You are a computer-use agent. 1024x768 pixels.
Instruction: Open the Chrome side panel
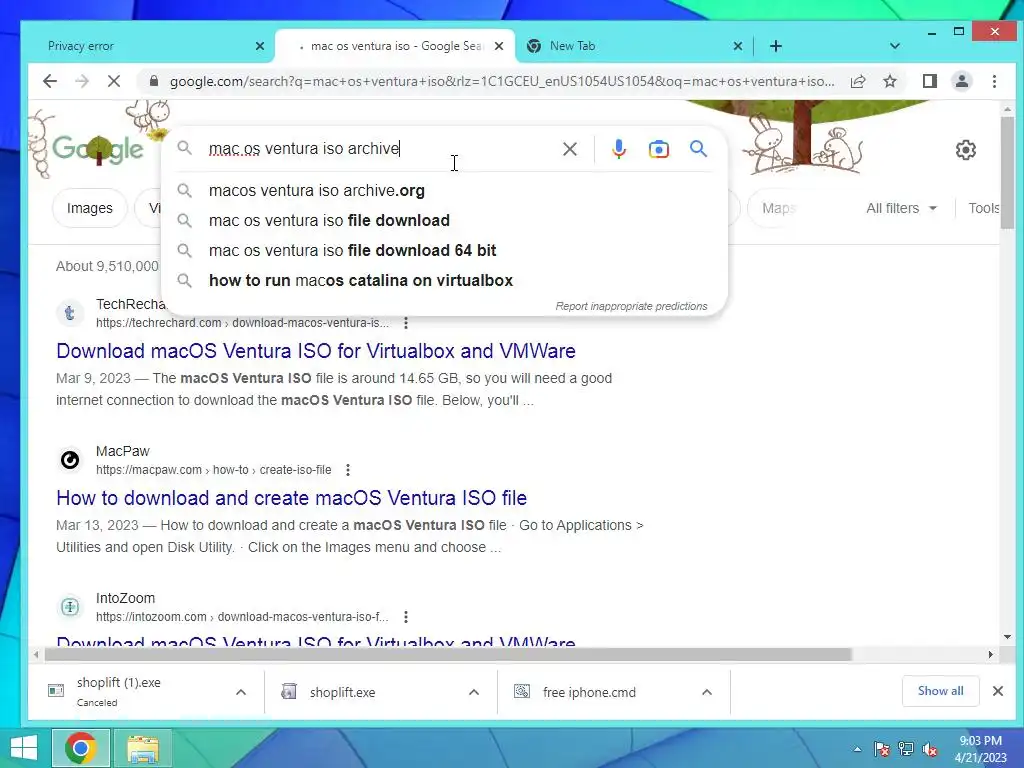tap(930, 81)
